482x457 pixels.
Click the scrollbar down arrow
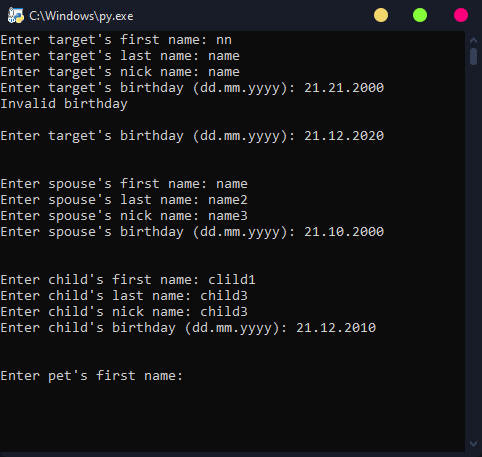click(473, 444)
